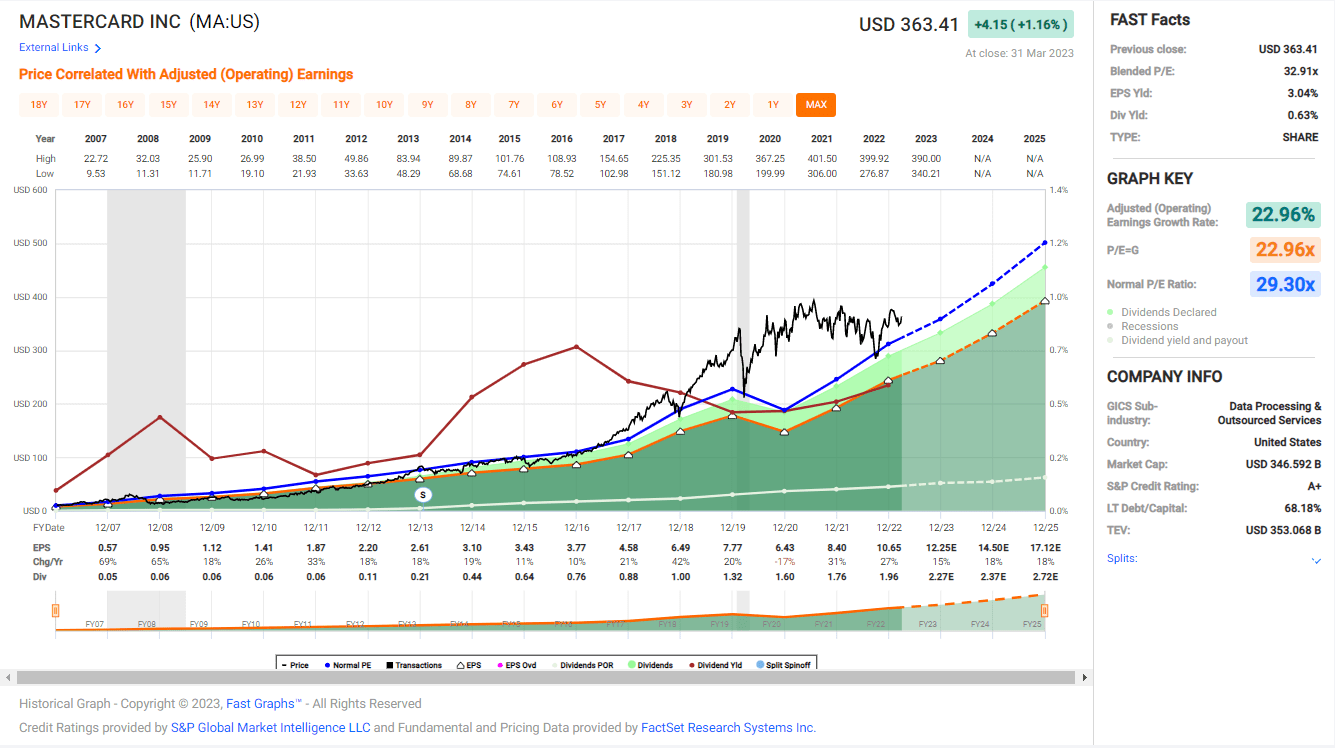Toggle Dividends POR visibility in the legend
The height and width of the screenshot is (748, 1335).
point(556,664)
